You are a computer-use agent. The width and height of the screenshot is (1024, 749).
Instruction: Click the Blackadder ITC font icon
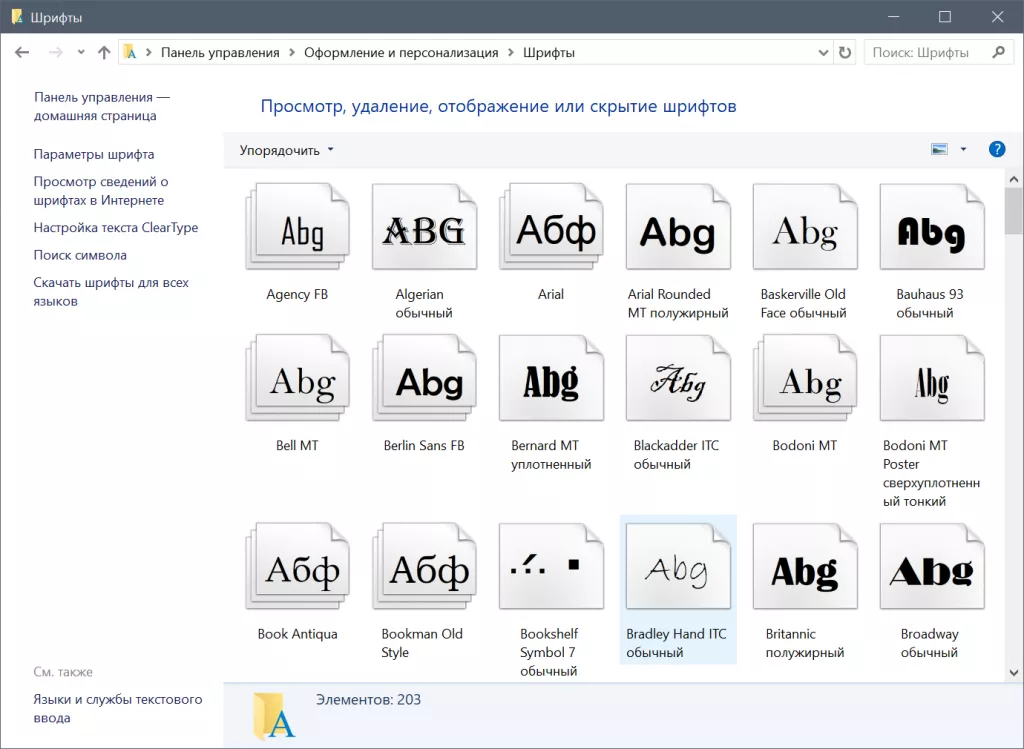tap(677, 382)
